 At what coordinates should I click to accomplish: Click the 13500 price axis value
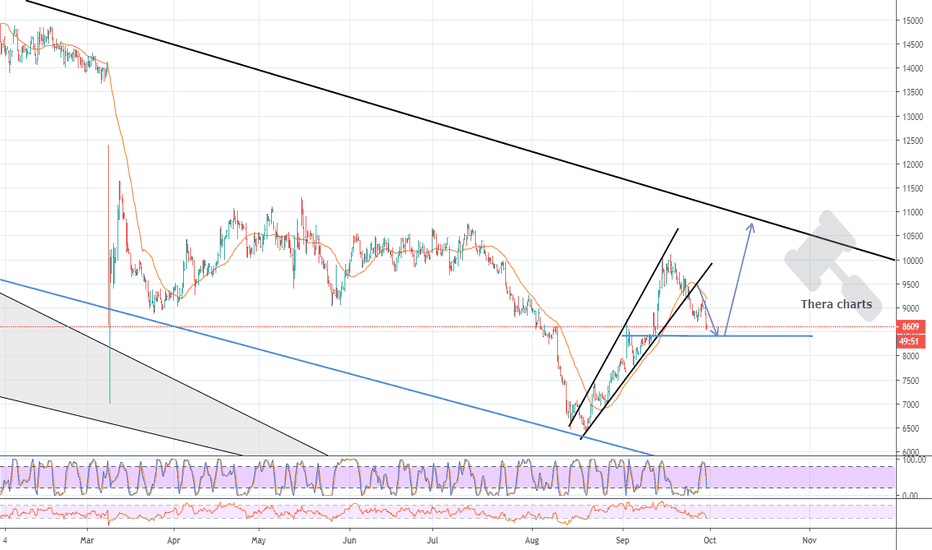[x=913, y=93]
